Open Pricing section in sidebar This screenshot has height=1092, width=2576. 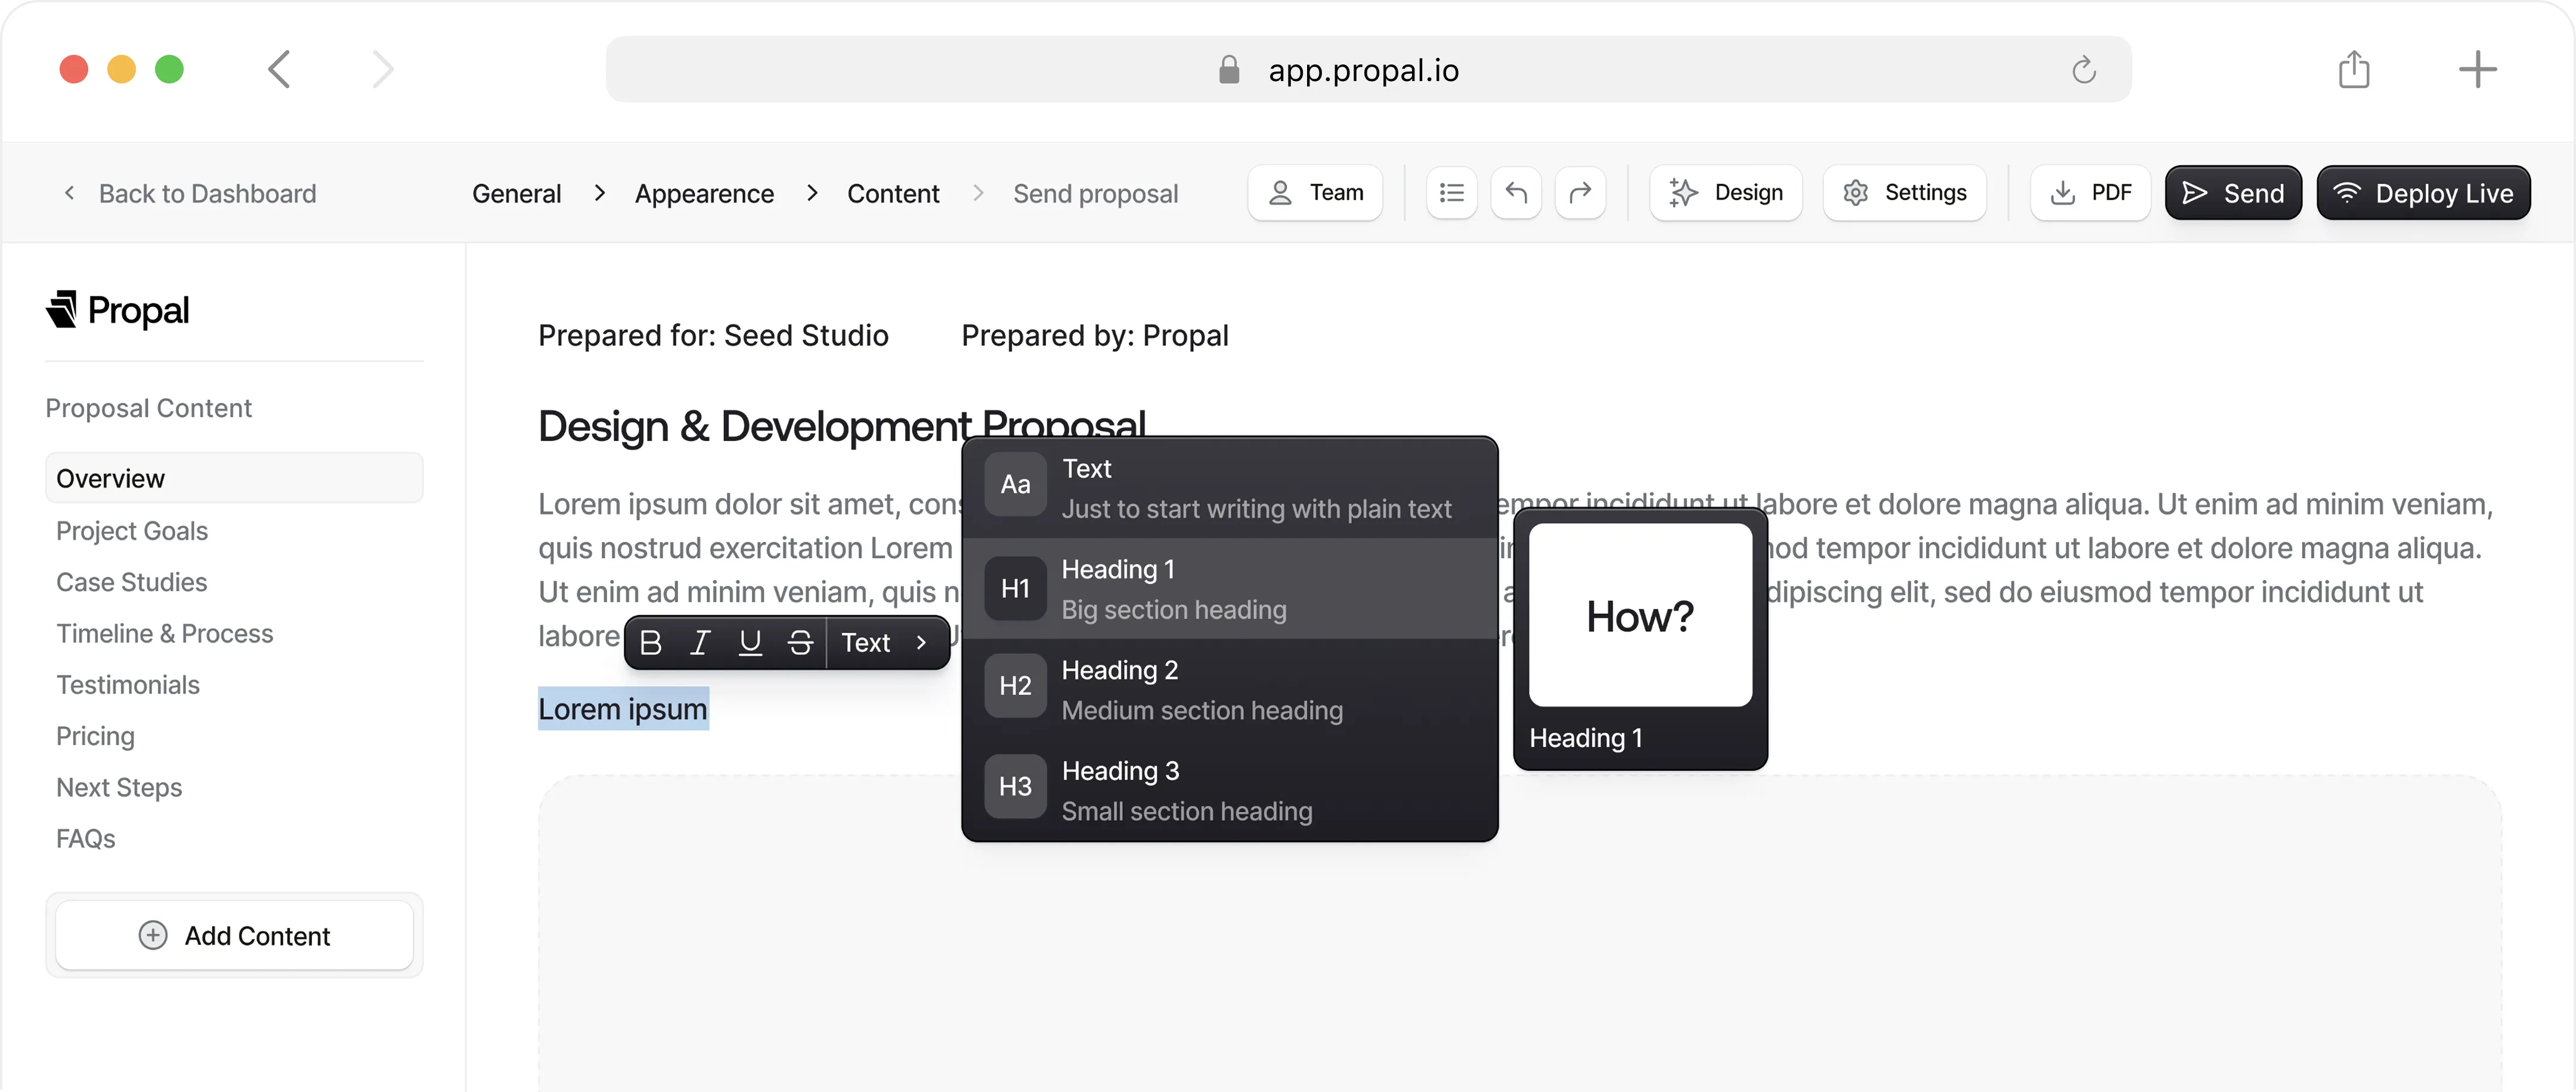click(95, 736)
